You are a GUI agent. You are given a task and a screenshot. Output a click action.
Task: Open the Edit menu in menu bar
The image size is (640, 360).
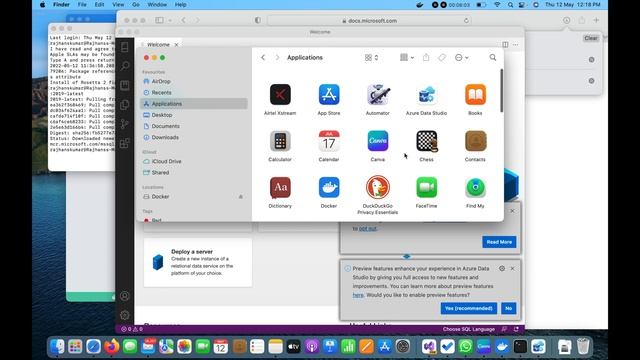tap(100, 5)
